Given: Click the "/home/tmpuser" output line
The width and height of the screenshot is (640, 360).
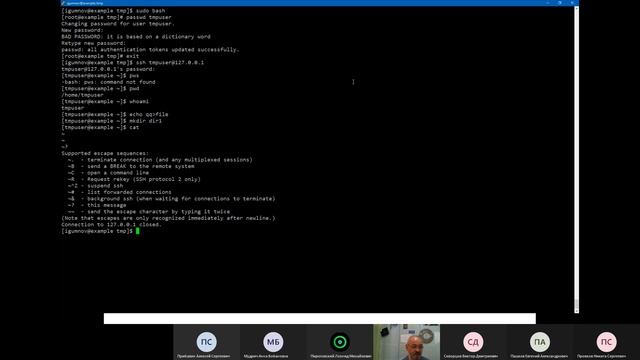Looking at the screenshot, I should coord(82,95).
